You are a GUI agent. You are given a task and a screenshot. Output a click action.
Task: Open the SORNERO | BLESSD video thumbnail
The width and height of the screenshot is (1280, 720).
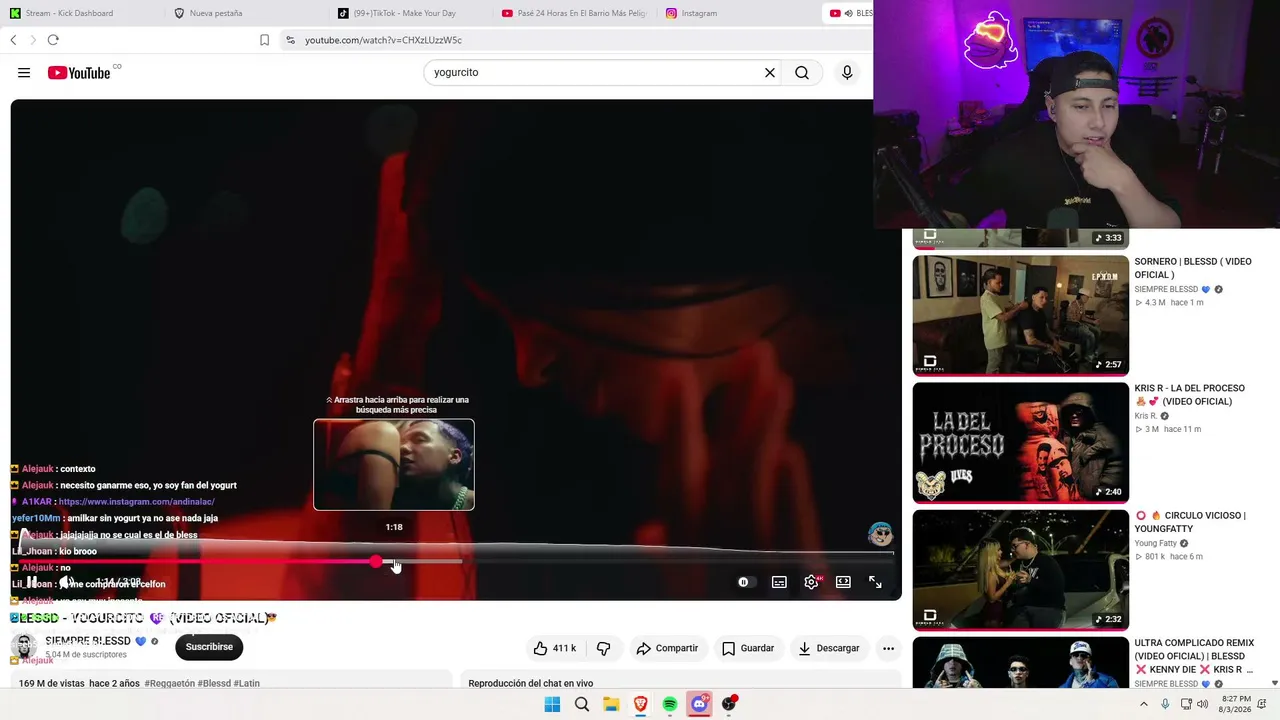tap(1021, 316)
